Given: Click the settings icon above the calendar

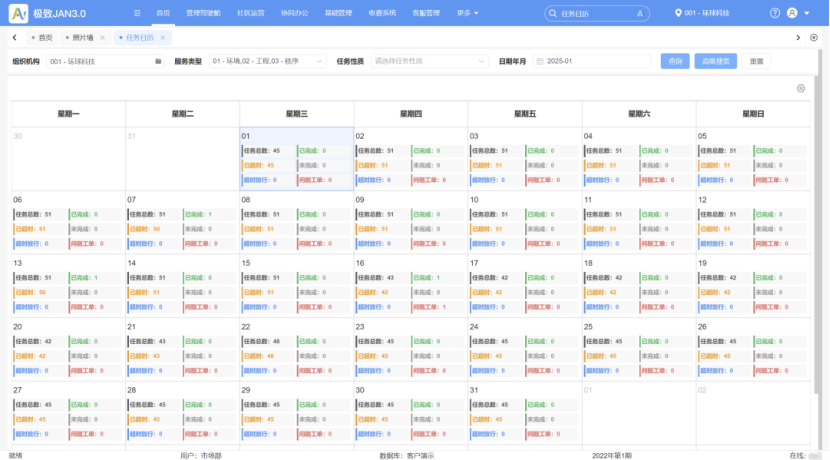Looking at the screenshot, I should [x=801, y=88].
